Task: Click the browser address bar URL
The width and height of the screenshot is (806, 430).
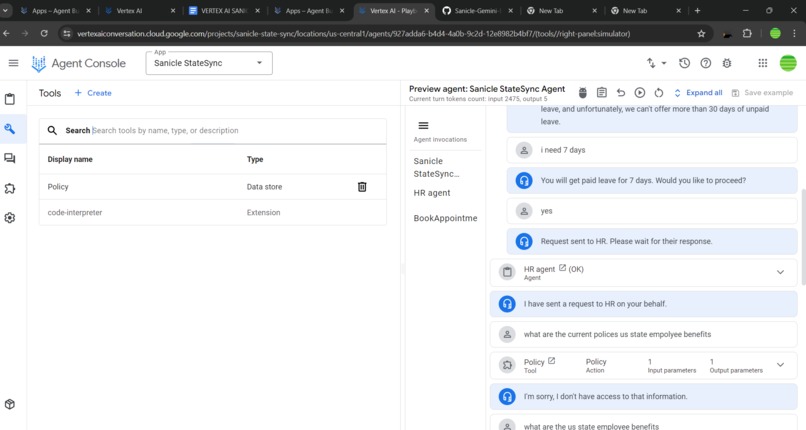Action: [354, 33]
